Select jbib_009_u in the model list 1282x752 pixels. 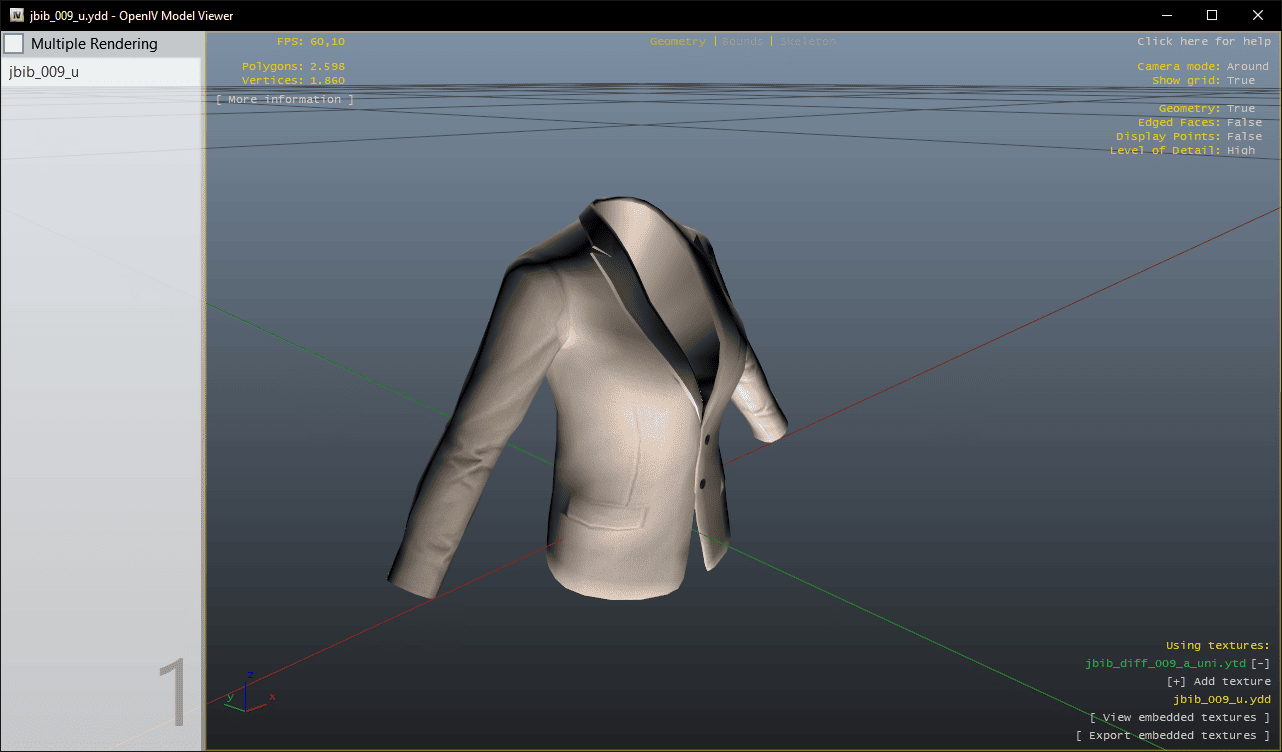[44, 72]
